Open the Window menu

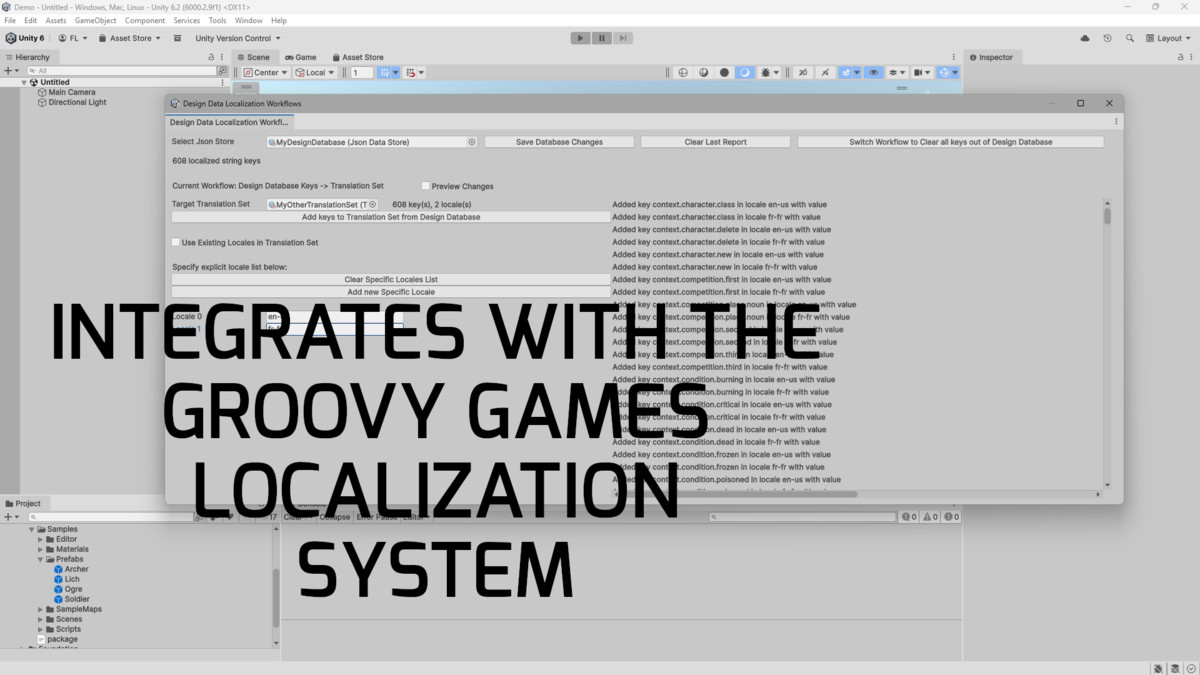tap(248, 19)
